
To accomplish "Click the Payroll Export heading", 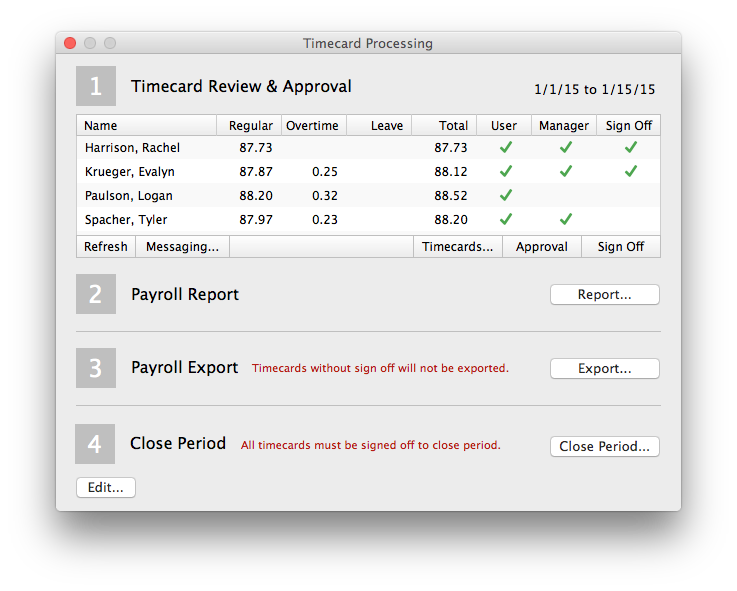I will point(185,368).
